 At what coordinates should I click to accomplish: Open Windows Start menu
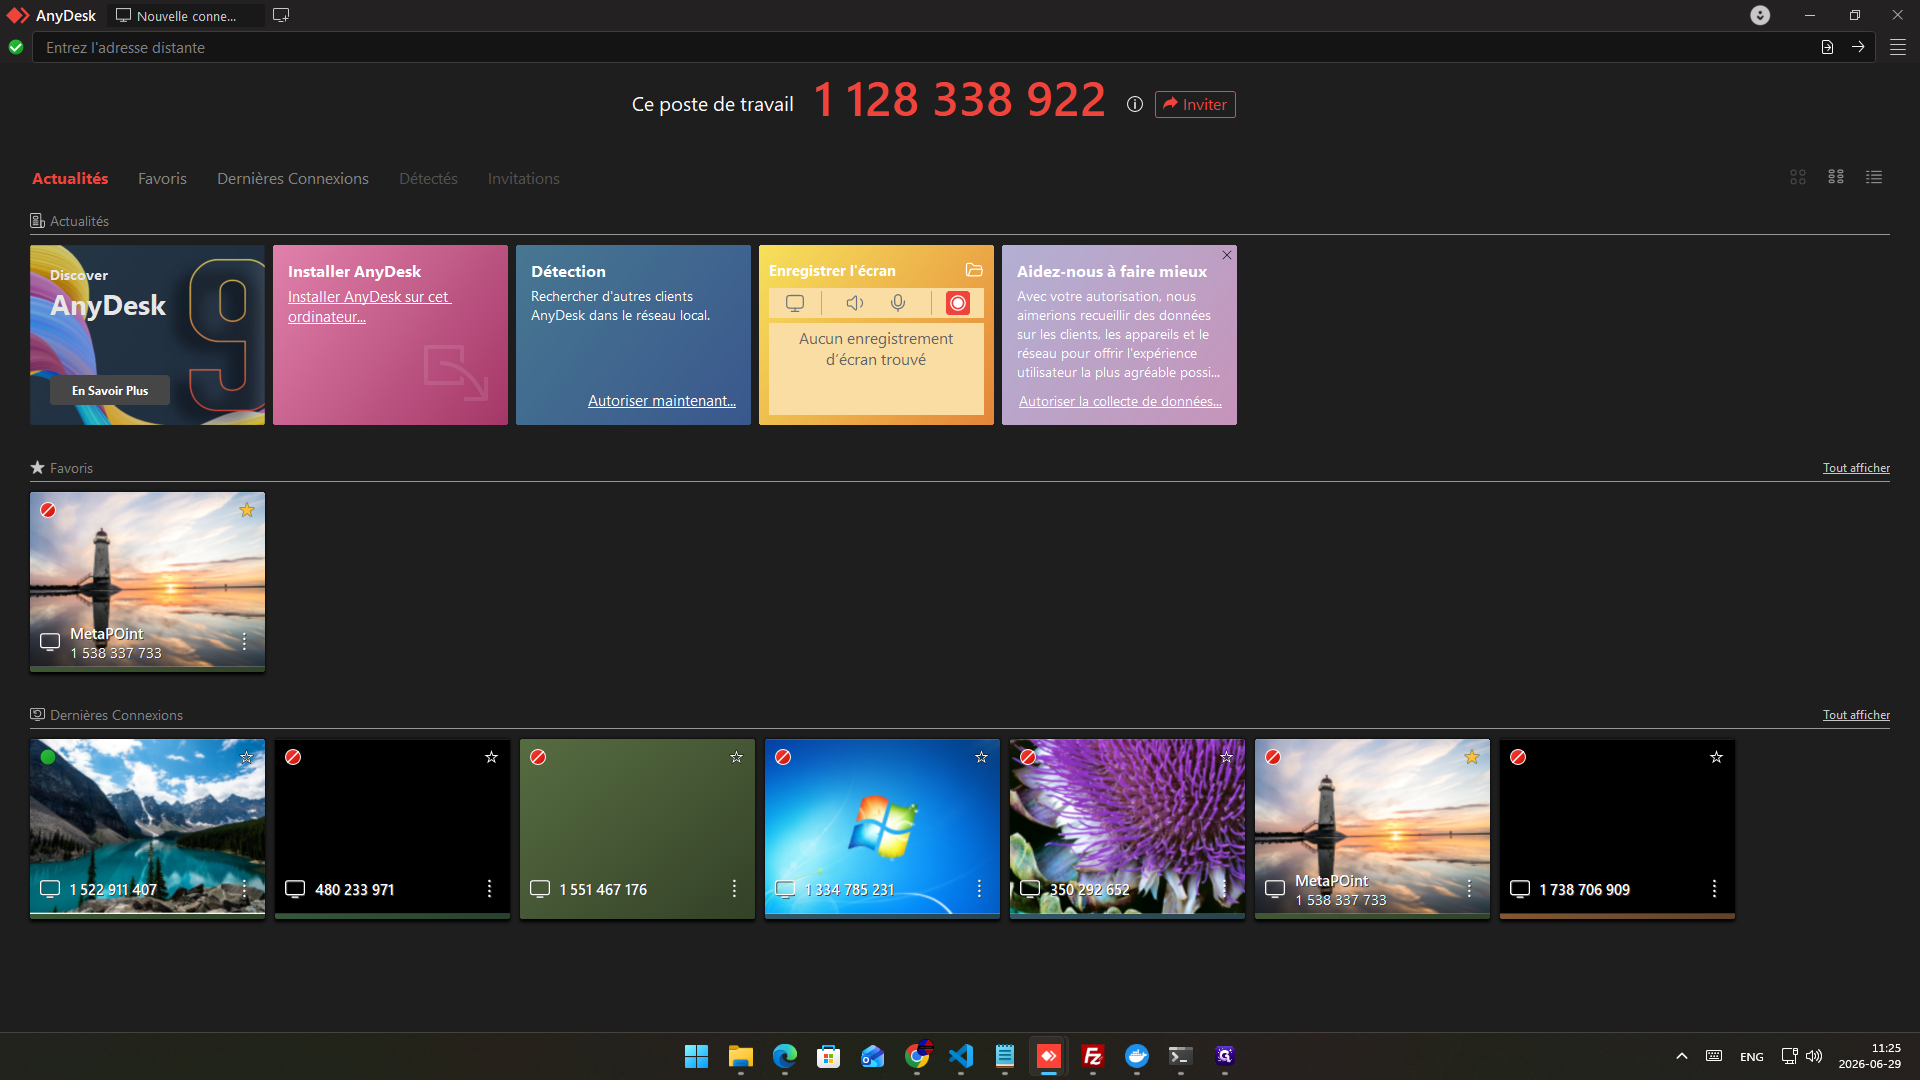pos(697,1056)
